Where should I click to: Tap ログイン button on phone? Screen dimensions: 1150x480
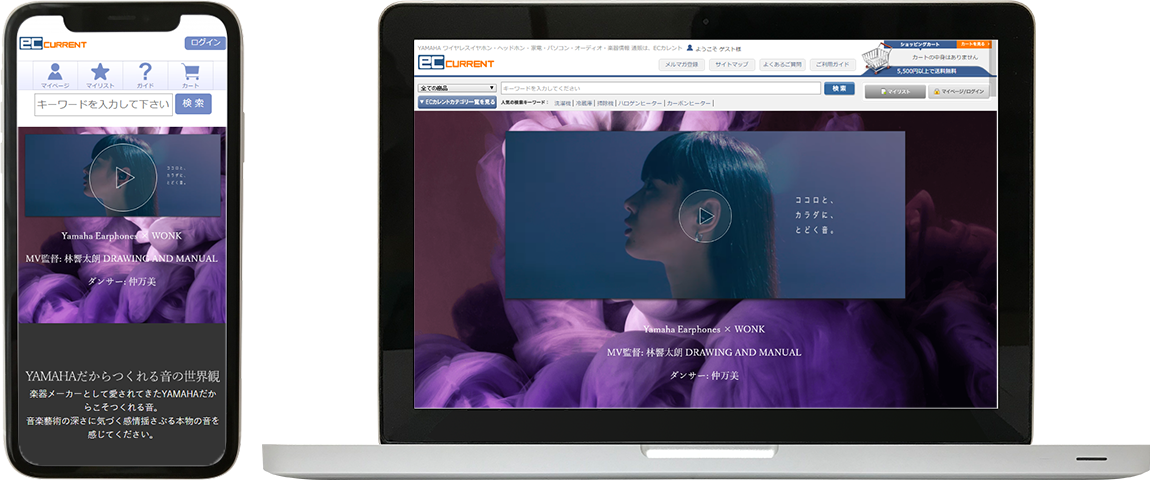click(x=205, y=43)
